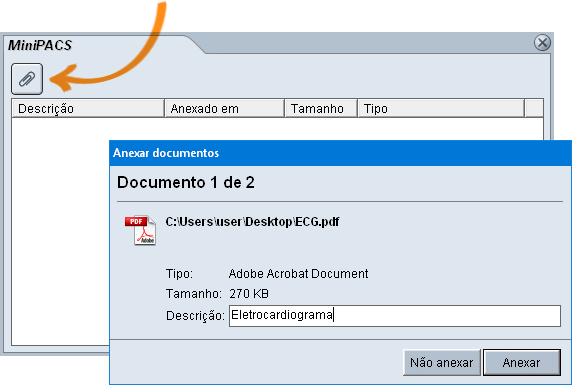Click the Documento 1 de 2 heading

tap(186, 182)
